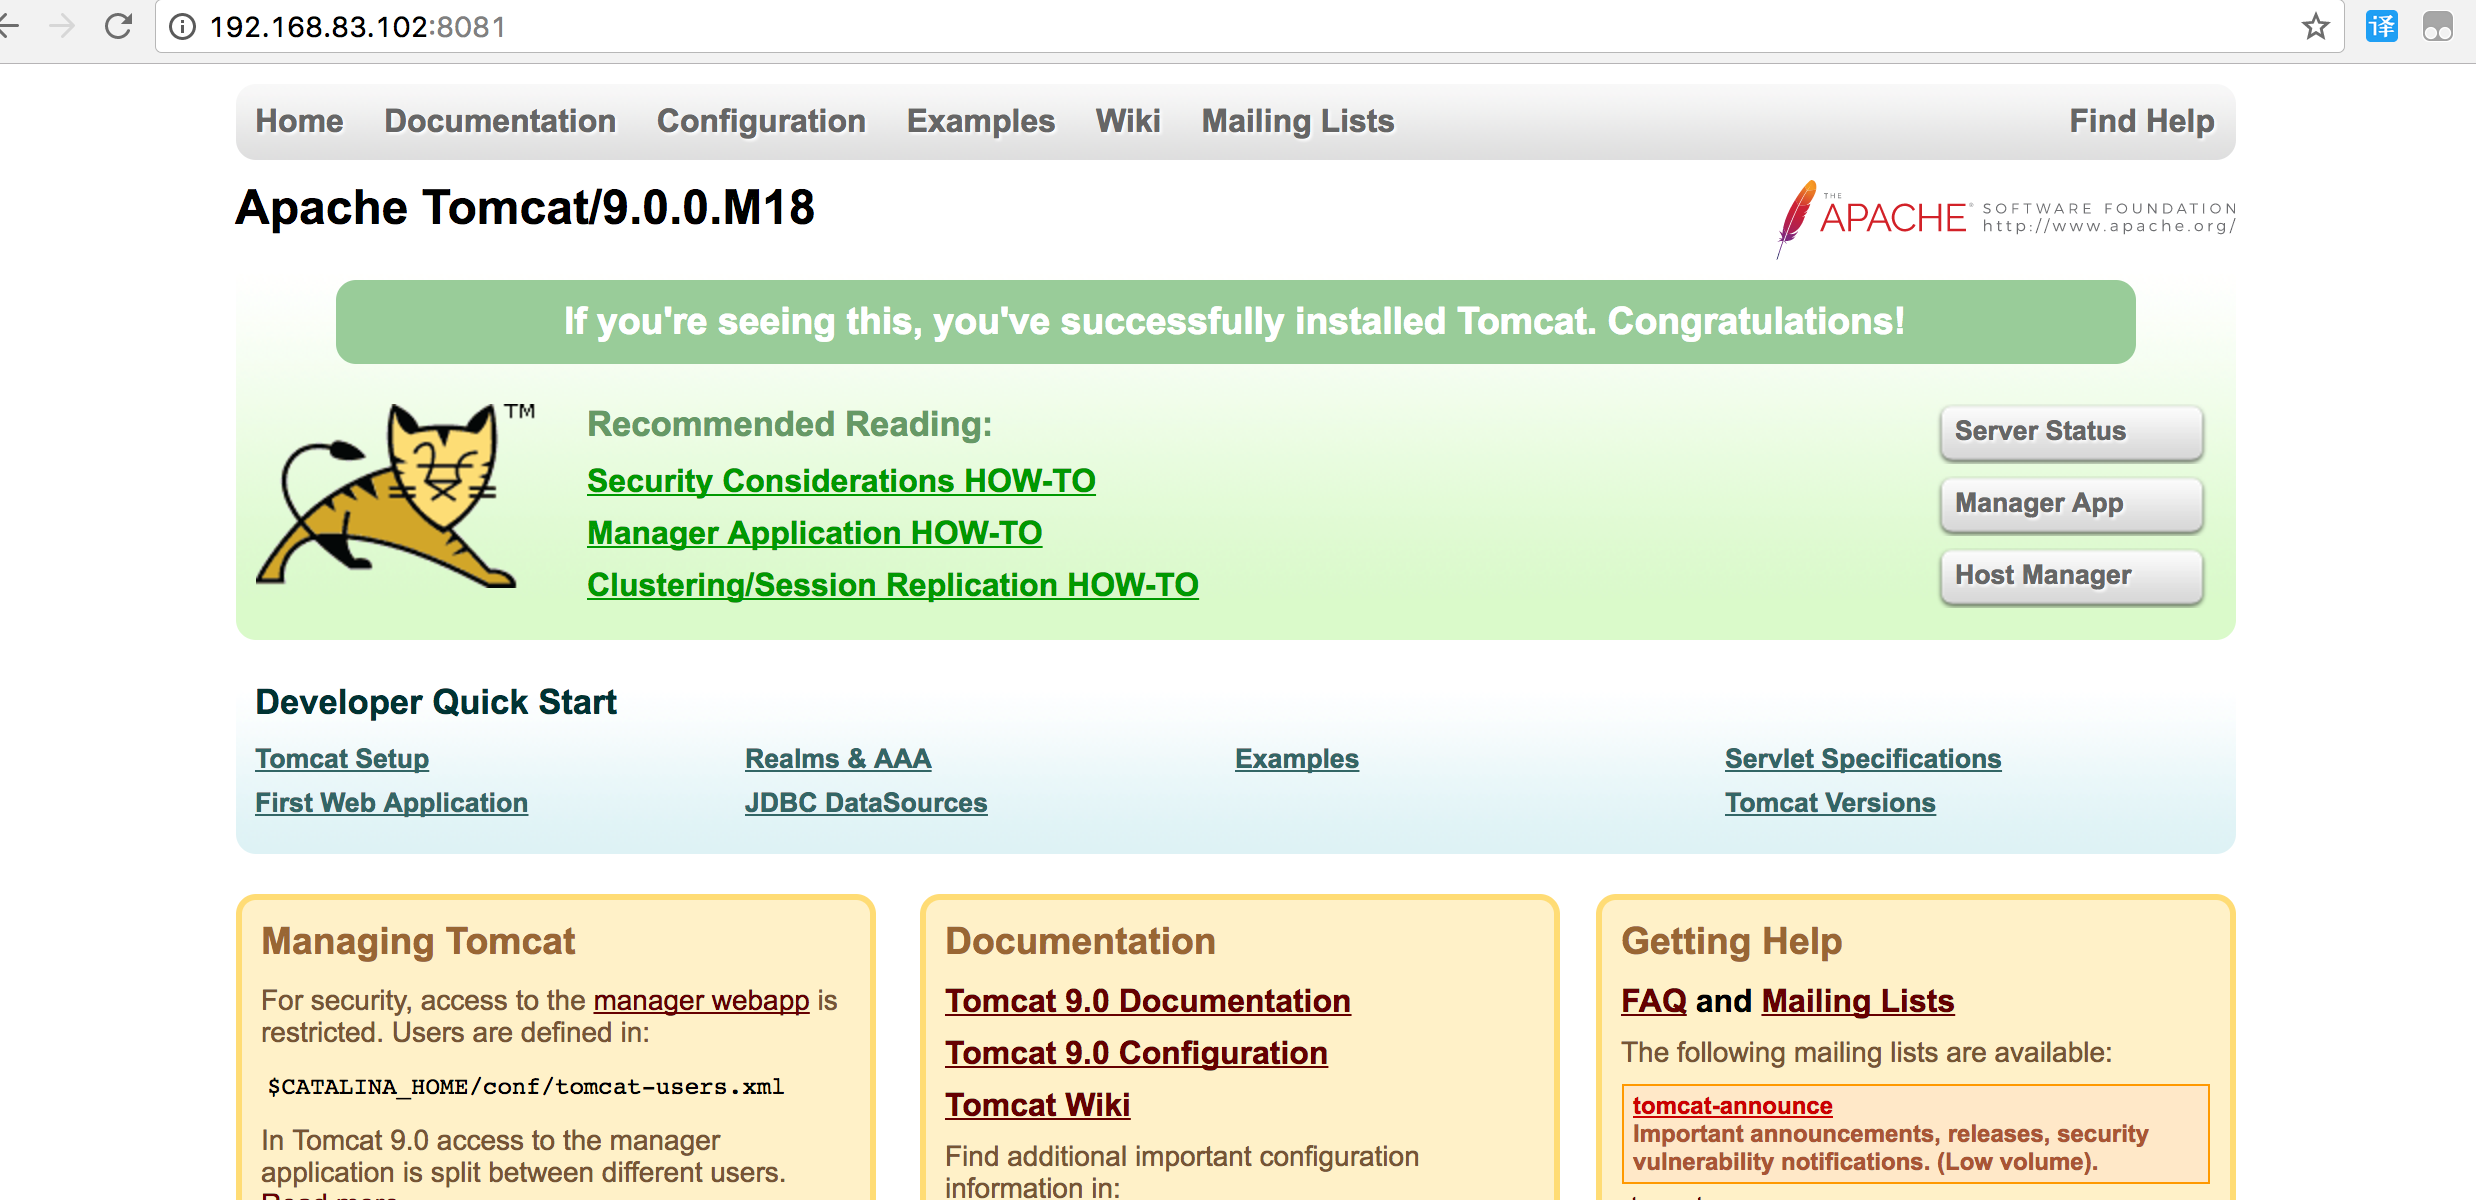Open Mailing Lists link in Getting Help
Screen dimensions: 2476x1200
tap(1858, 1001)
